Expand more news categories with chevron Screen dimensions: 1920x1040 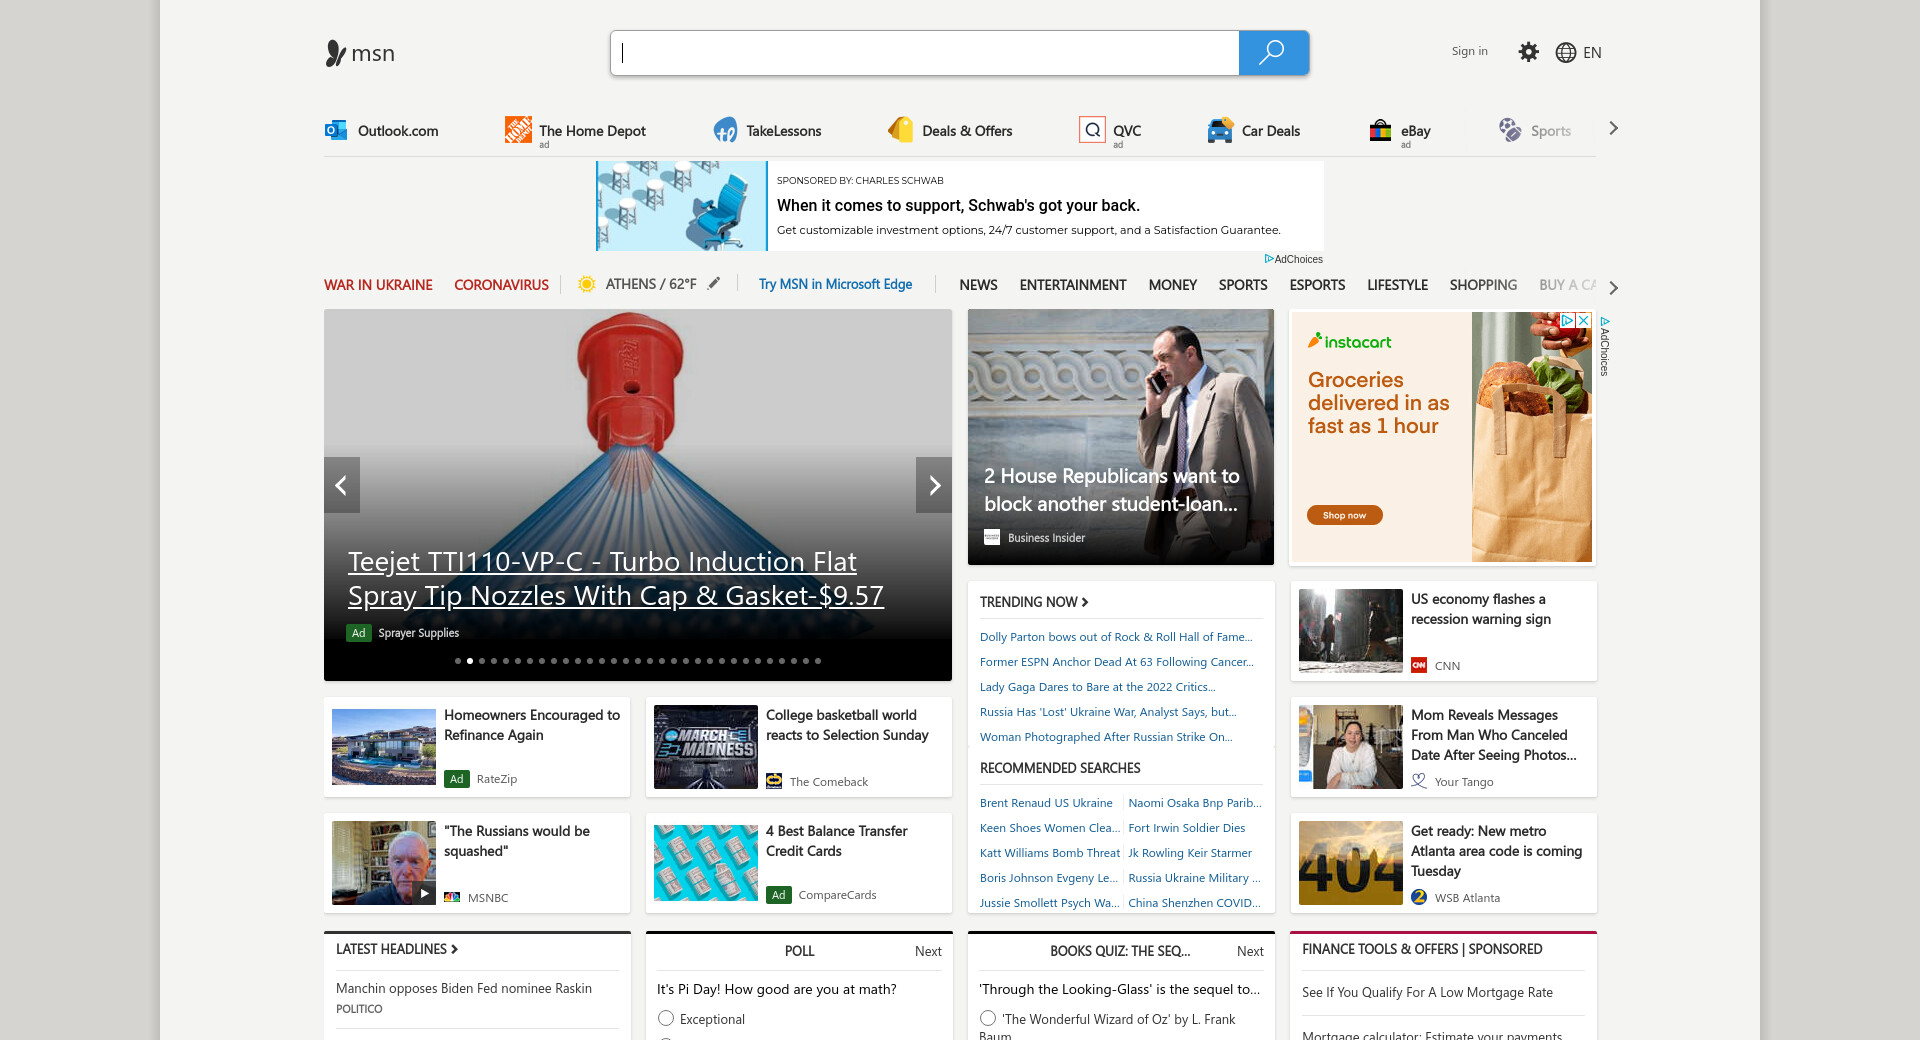1613,287
